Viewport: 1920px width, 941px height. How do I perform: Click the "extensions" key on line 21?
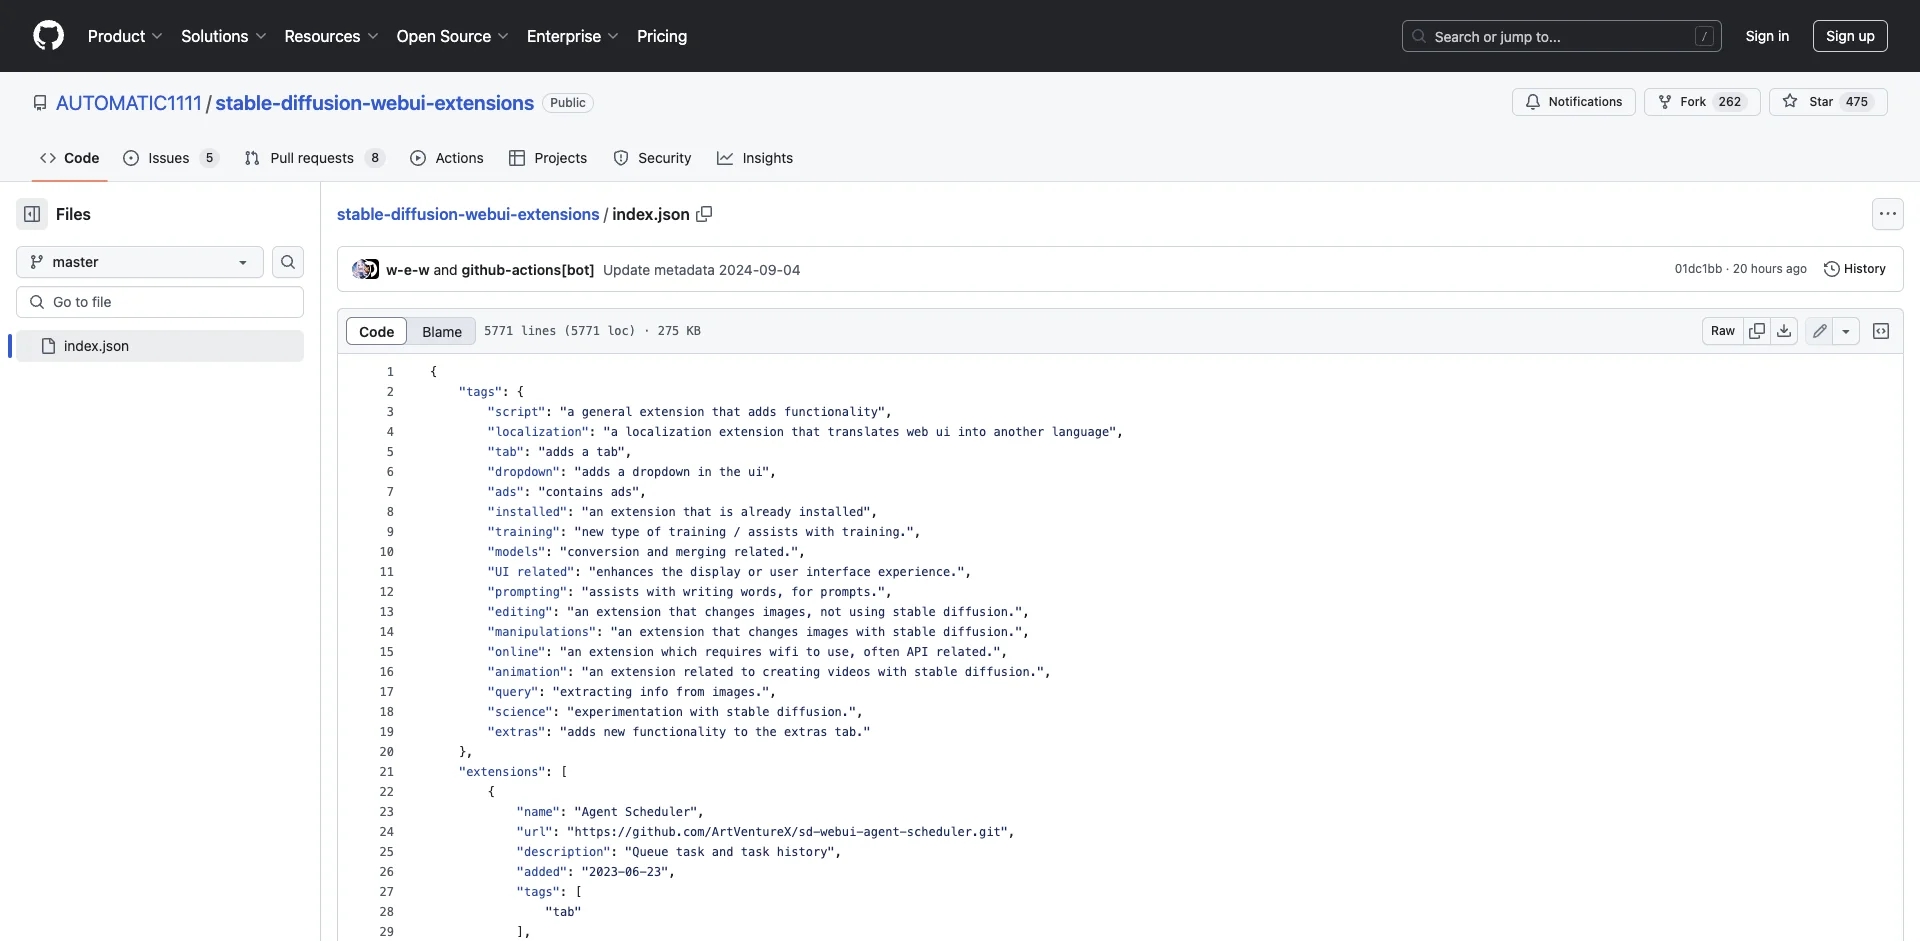(x=502, y=772)
